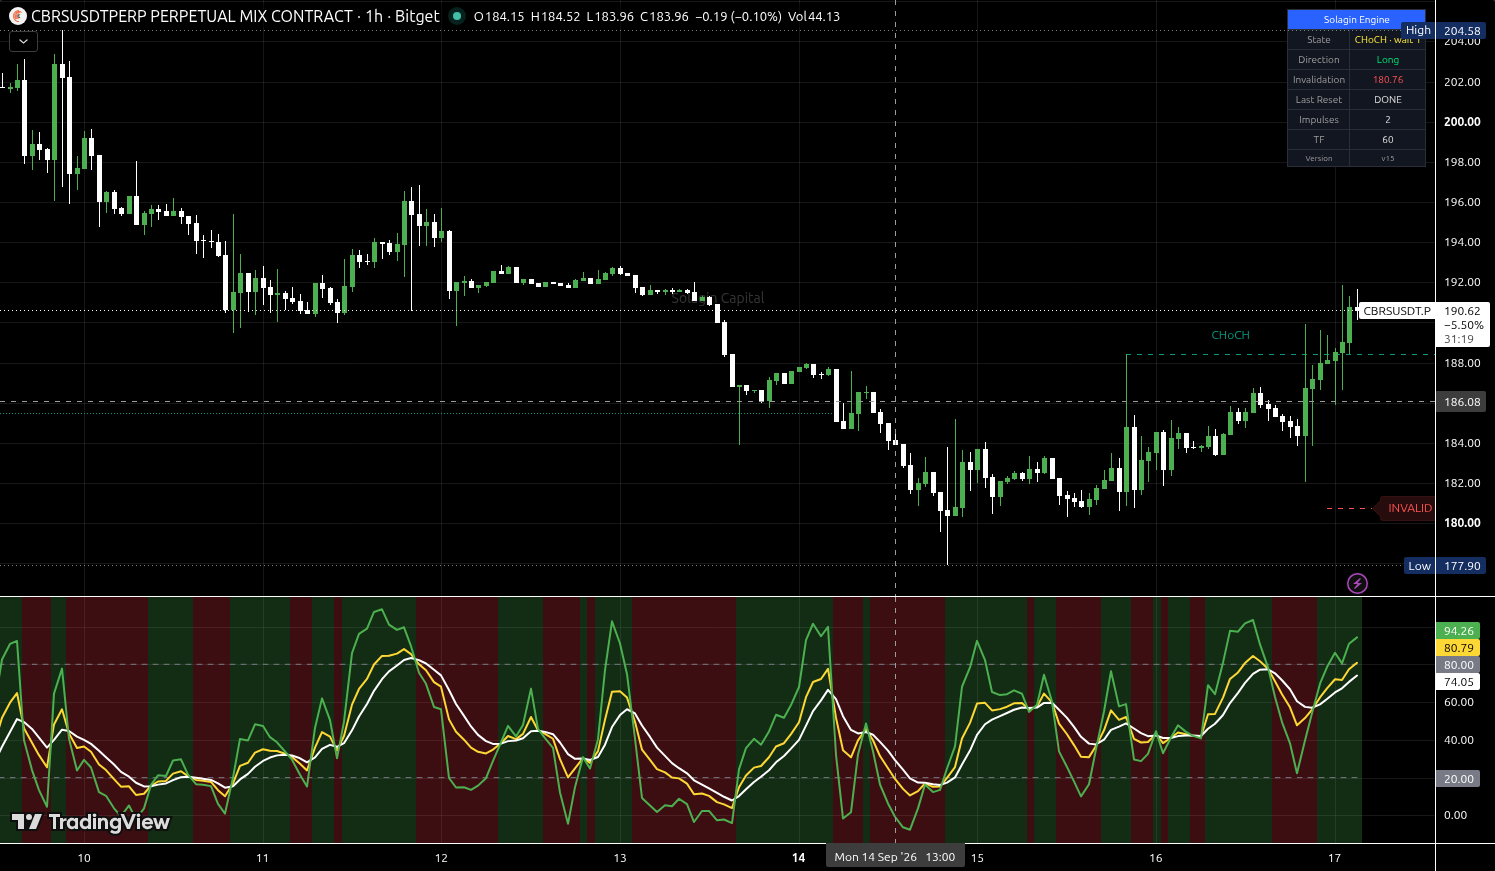Screen dimensions: 1495x871
Task: Click the green 94.26 oscillator value
Action: tap(1458, 631)
